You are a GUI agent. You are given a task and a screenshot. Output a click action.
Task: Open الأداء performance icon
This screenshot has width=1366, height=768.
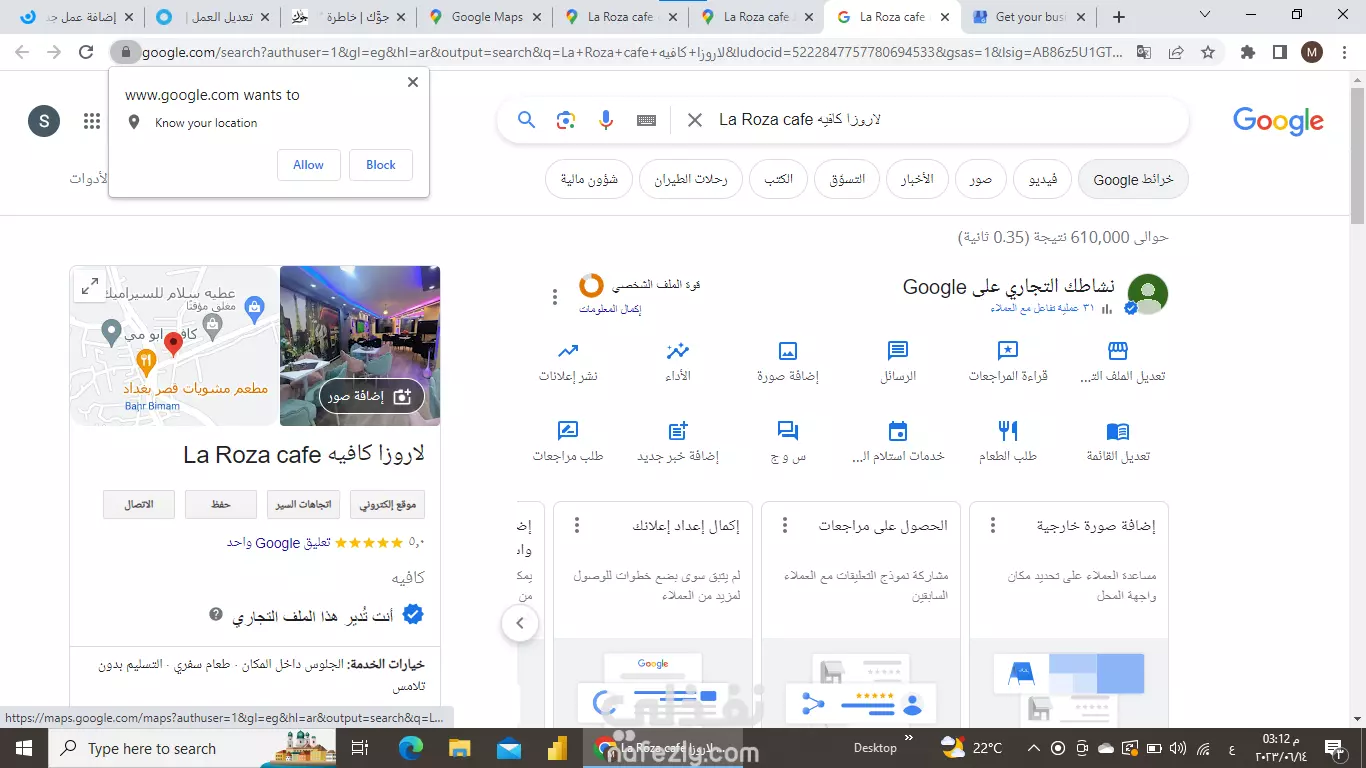tap(678, 351)
